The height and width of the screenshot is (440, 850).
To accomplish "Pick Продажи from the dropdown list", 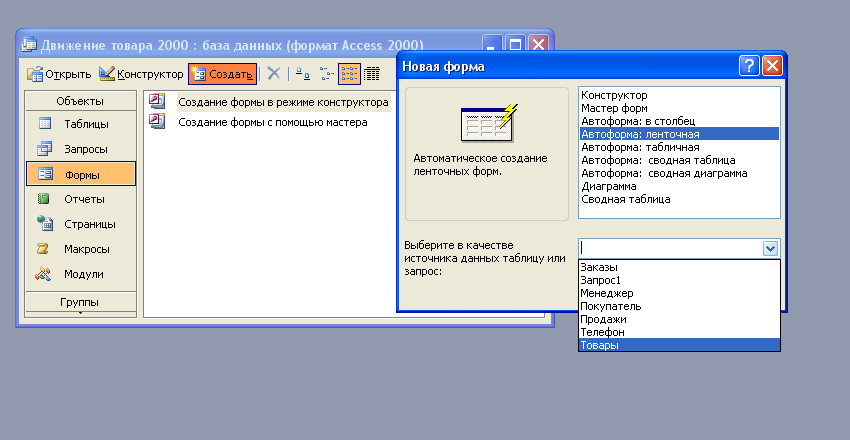I will coord(679,319).
